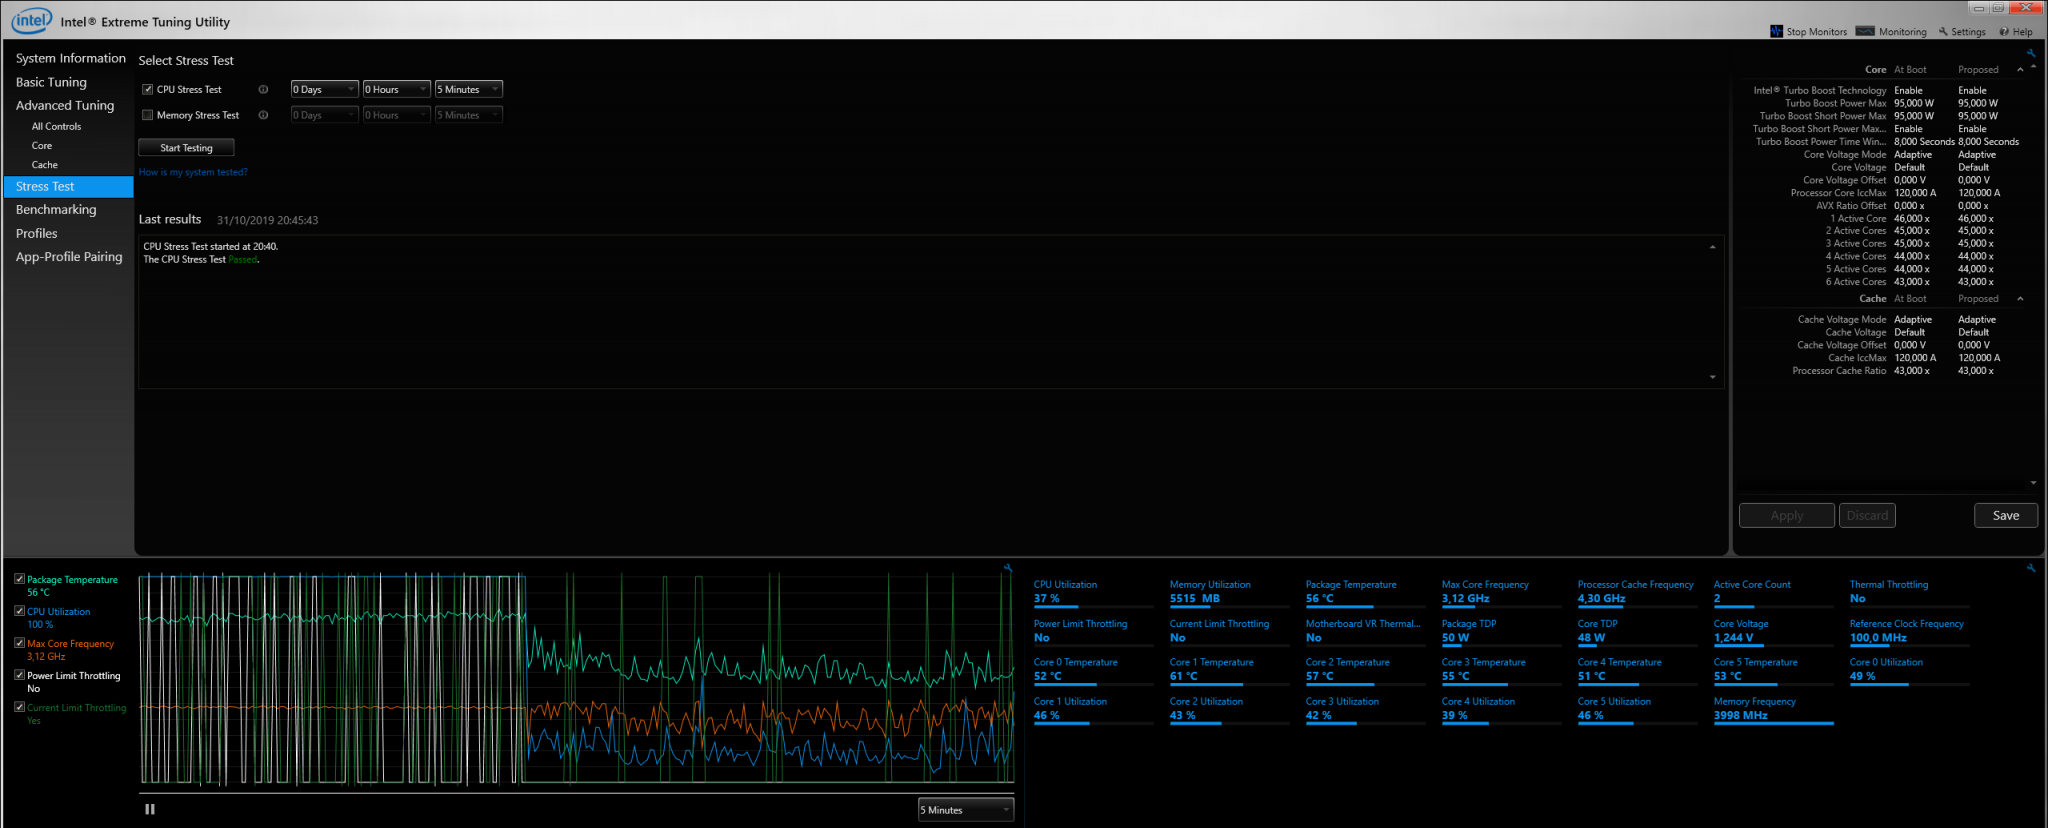
Task: Toggle Current Limit Throttling graph checkbox
Action: (19, 707)
